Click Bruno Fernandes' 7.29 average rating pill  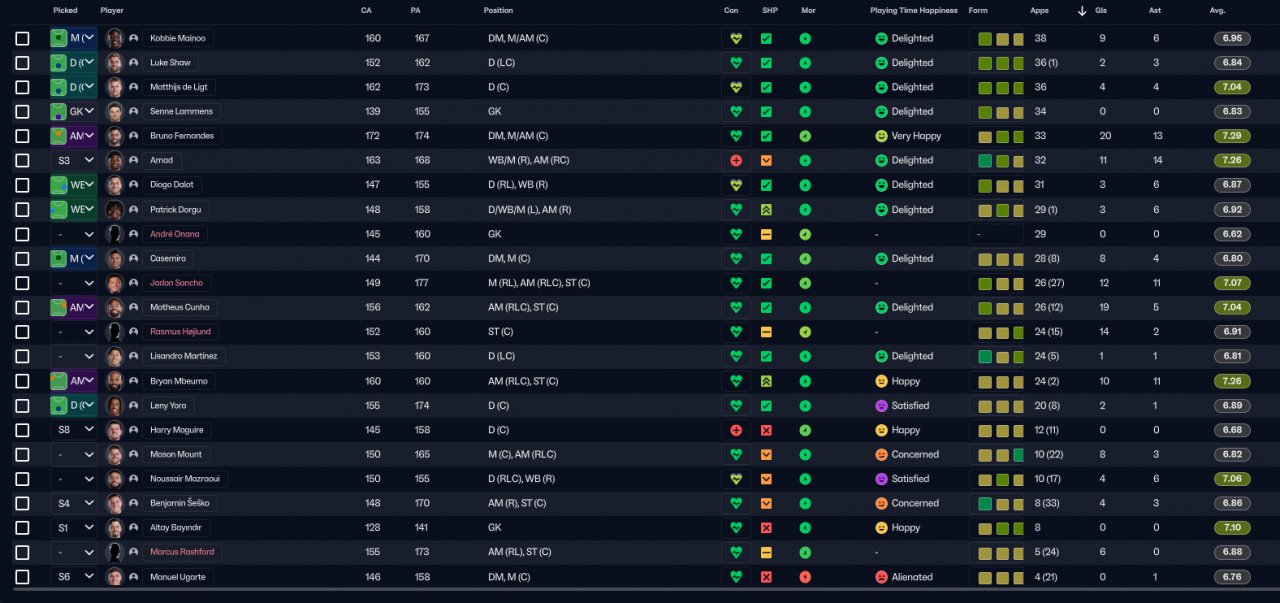(1232, 136)
